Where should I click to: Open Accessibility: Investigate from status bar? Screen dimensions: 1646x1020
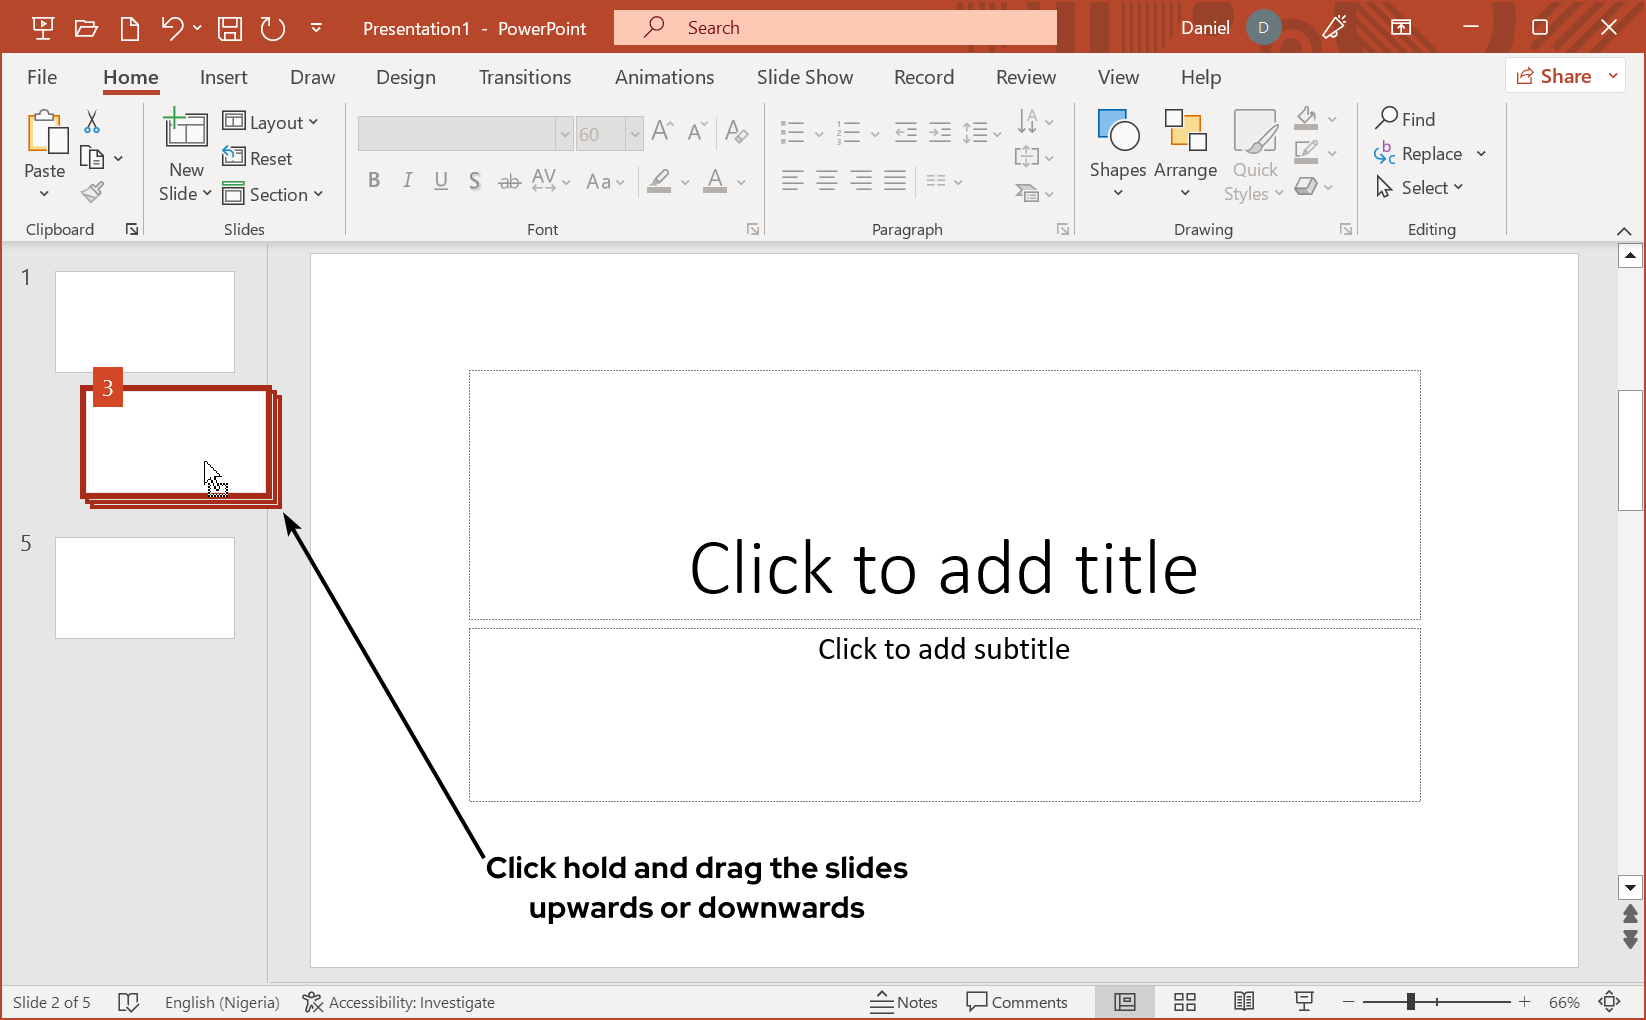pyautogui.click(x=399, y=1001)
